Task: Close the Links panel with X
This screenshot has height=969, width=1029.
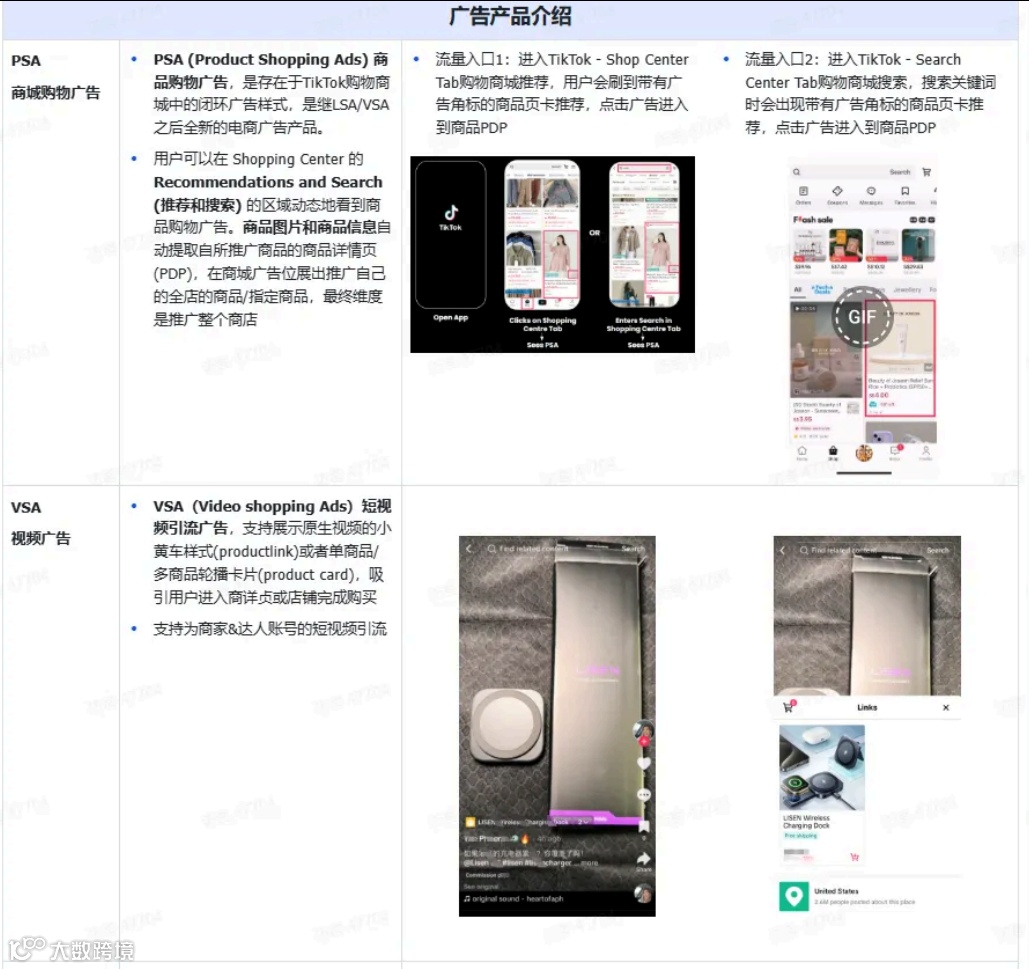Action: pyautogui.click(x=946, y=707)
